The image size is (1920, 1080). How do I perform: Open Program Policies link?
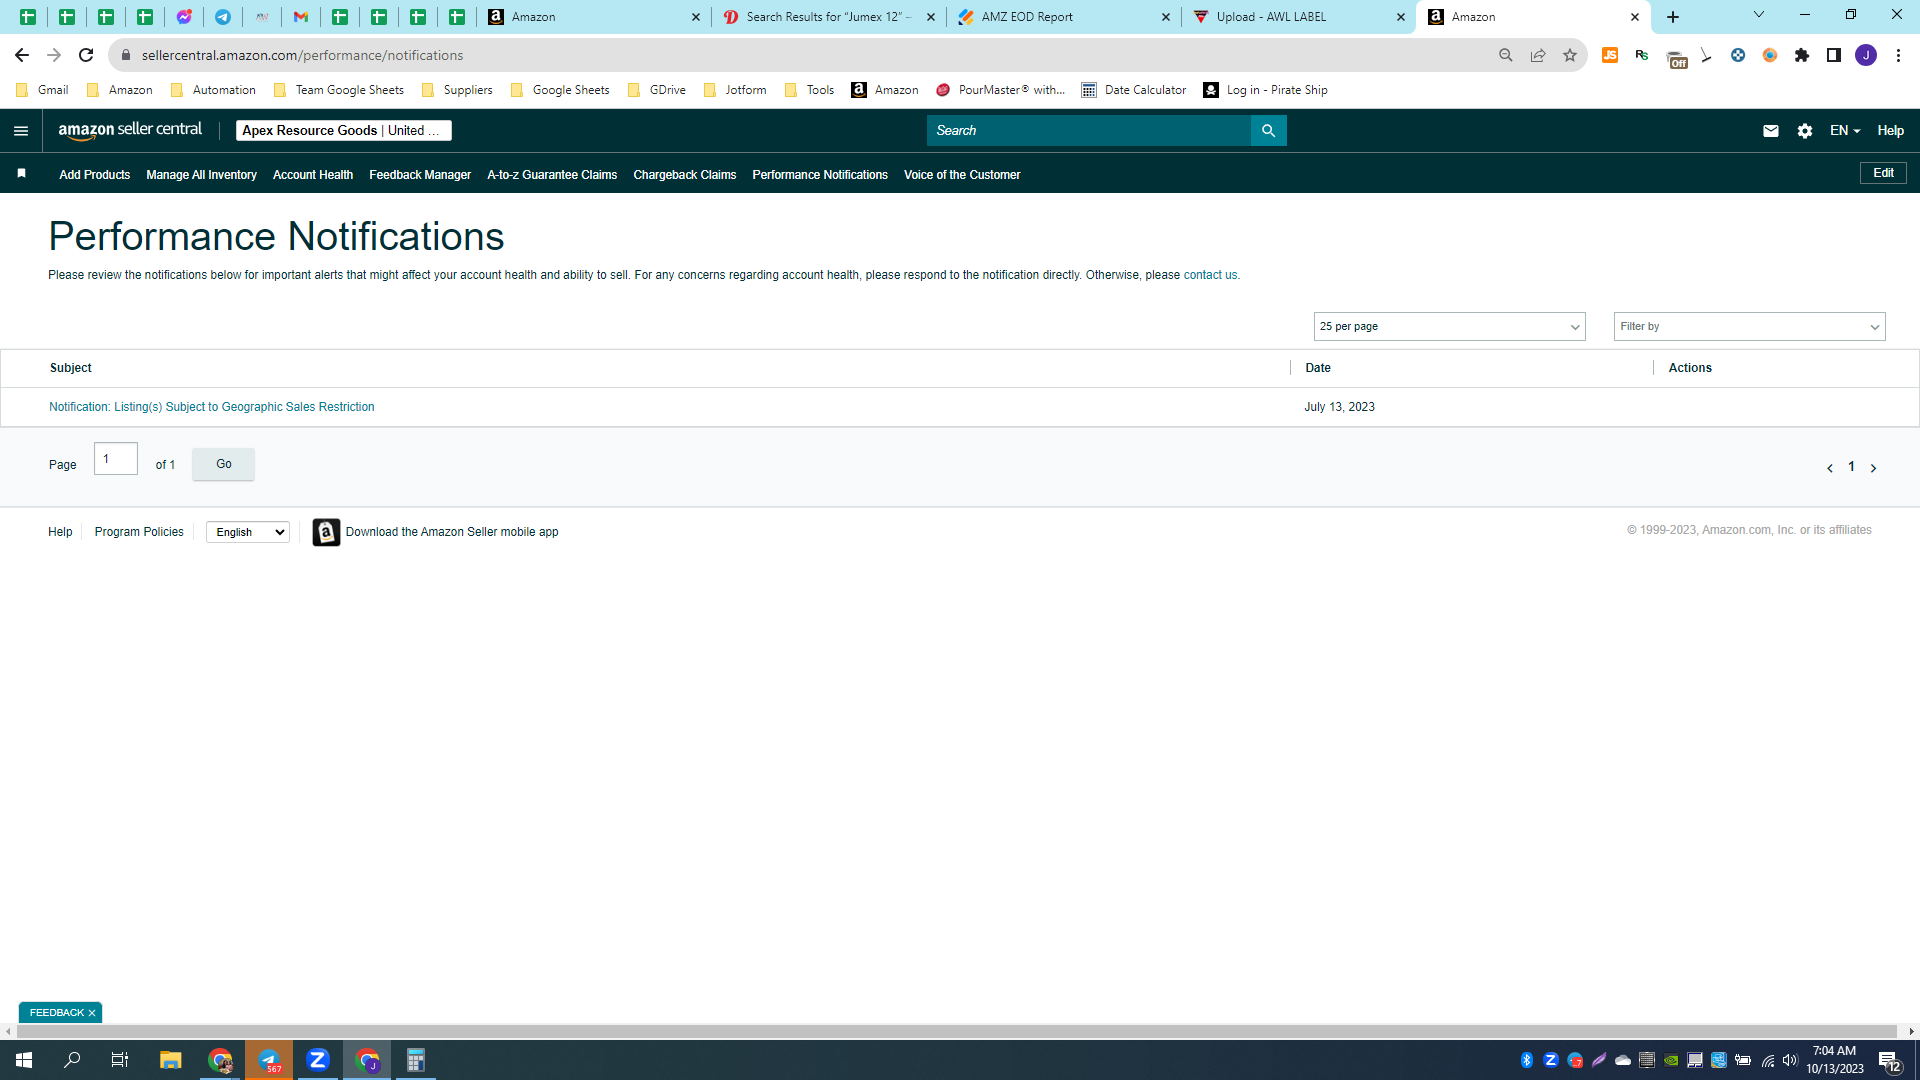tap(139, 532)
